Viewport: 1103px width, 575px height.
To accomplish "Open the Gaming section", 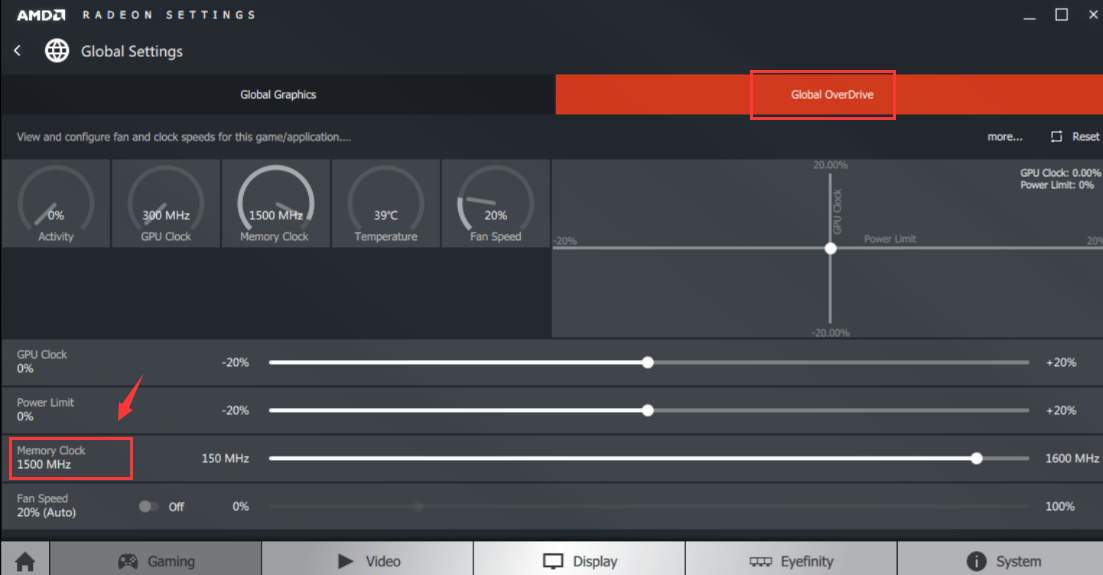I will tap(156, 558).
